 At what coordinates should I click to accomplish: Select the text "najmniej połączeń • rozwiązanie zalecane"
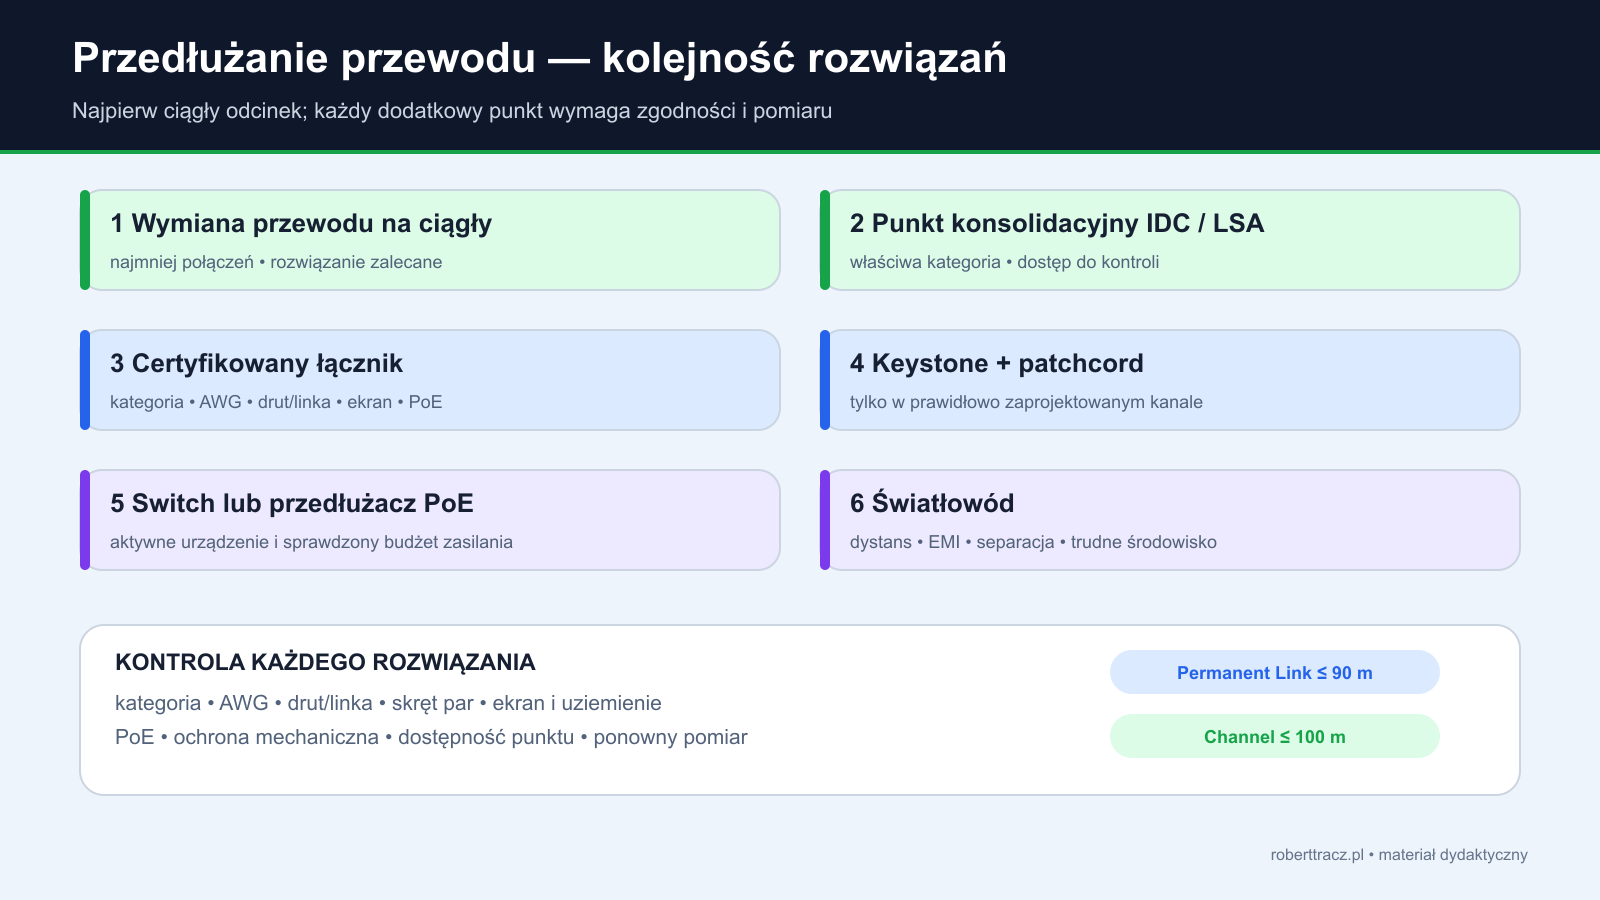coord(276,262)
